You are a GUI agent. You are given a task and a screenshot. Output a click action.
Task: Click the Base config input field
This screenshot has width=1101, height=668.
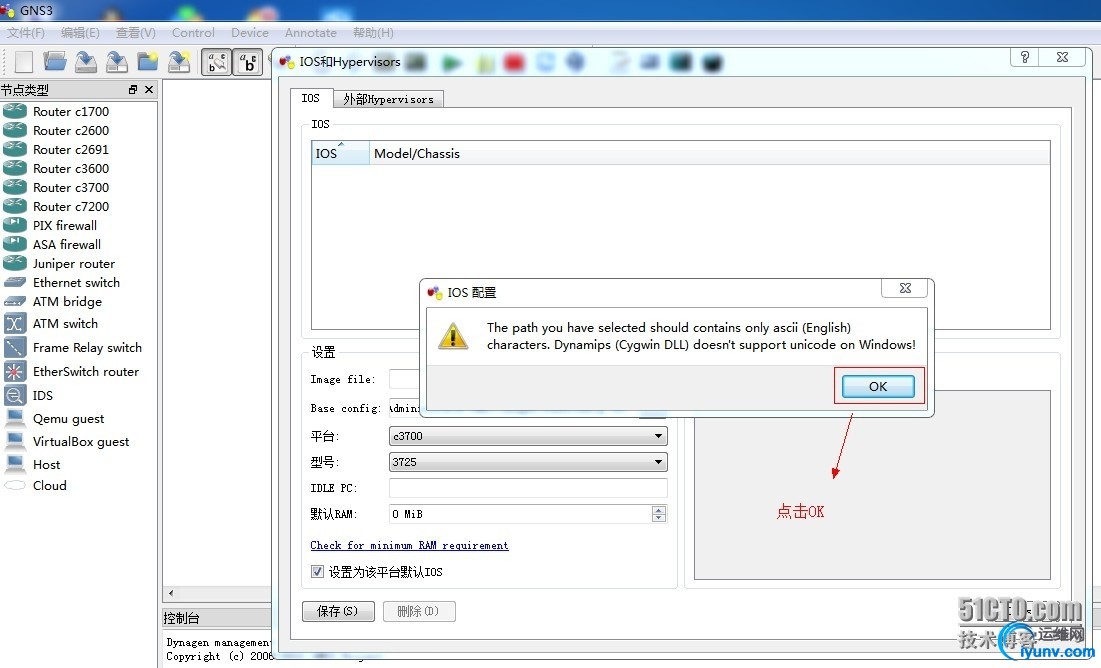pos(406,408)
